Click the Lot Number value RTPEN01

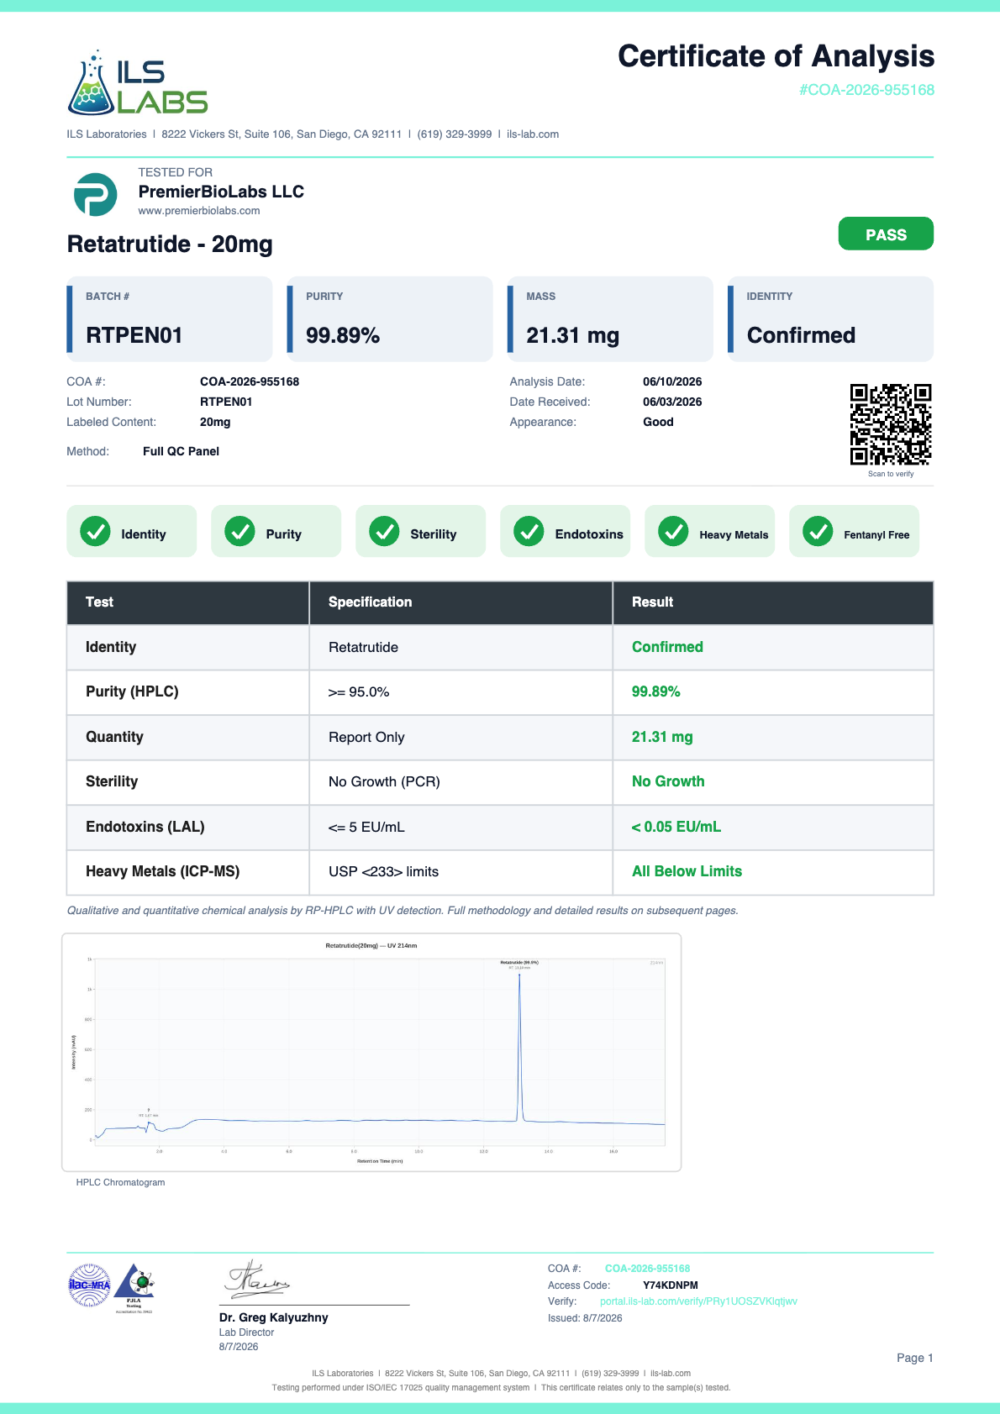226,402
